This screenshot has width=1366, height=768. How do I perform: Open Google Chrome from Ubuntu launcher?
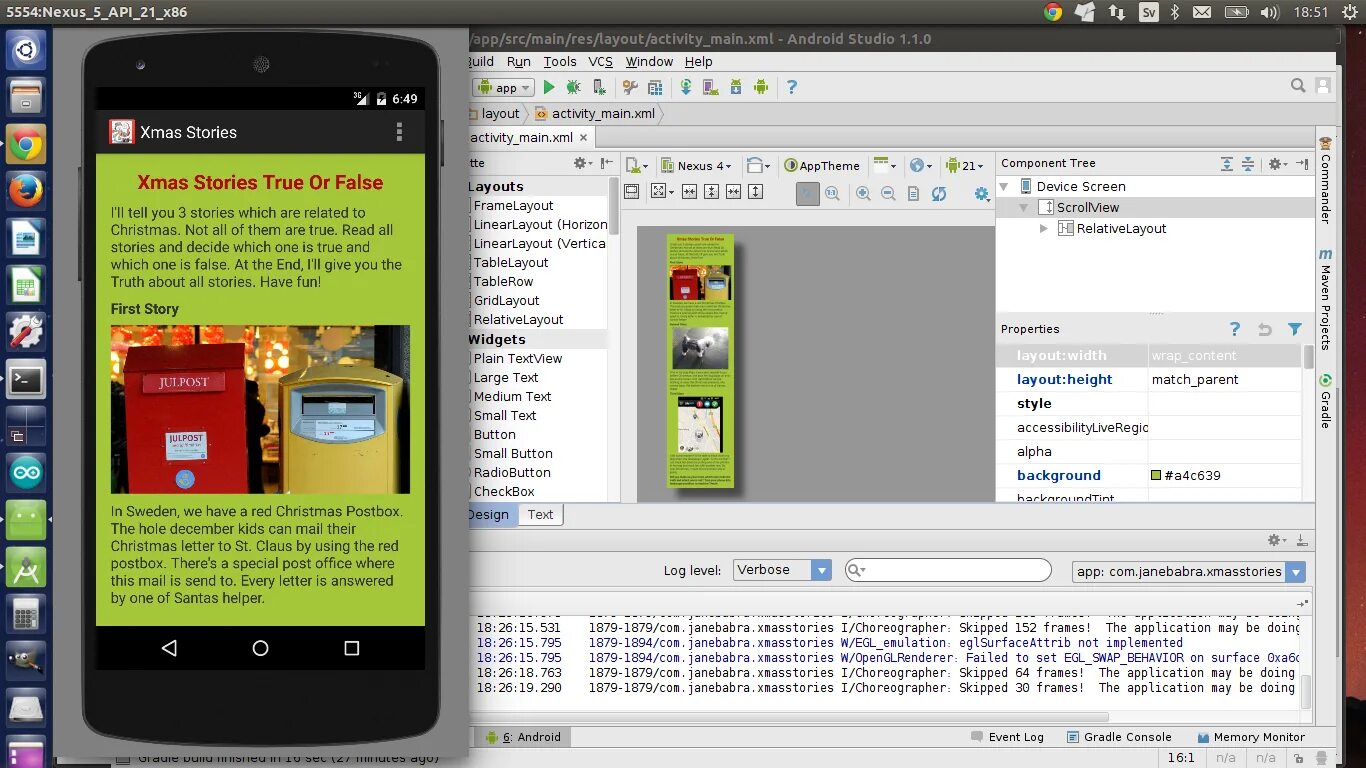coord(26,145)
